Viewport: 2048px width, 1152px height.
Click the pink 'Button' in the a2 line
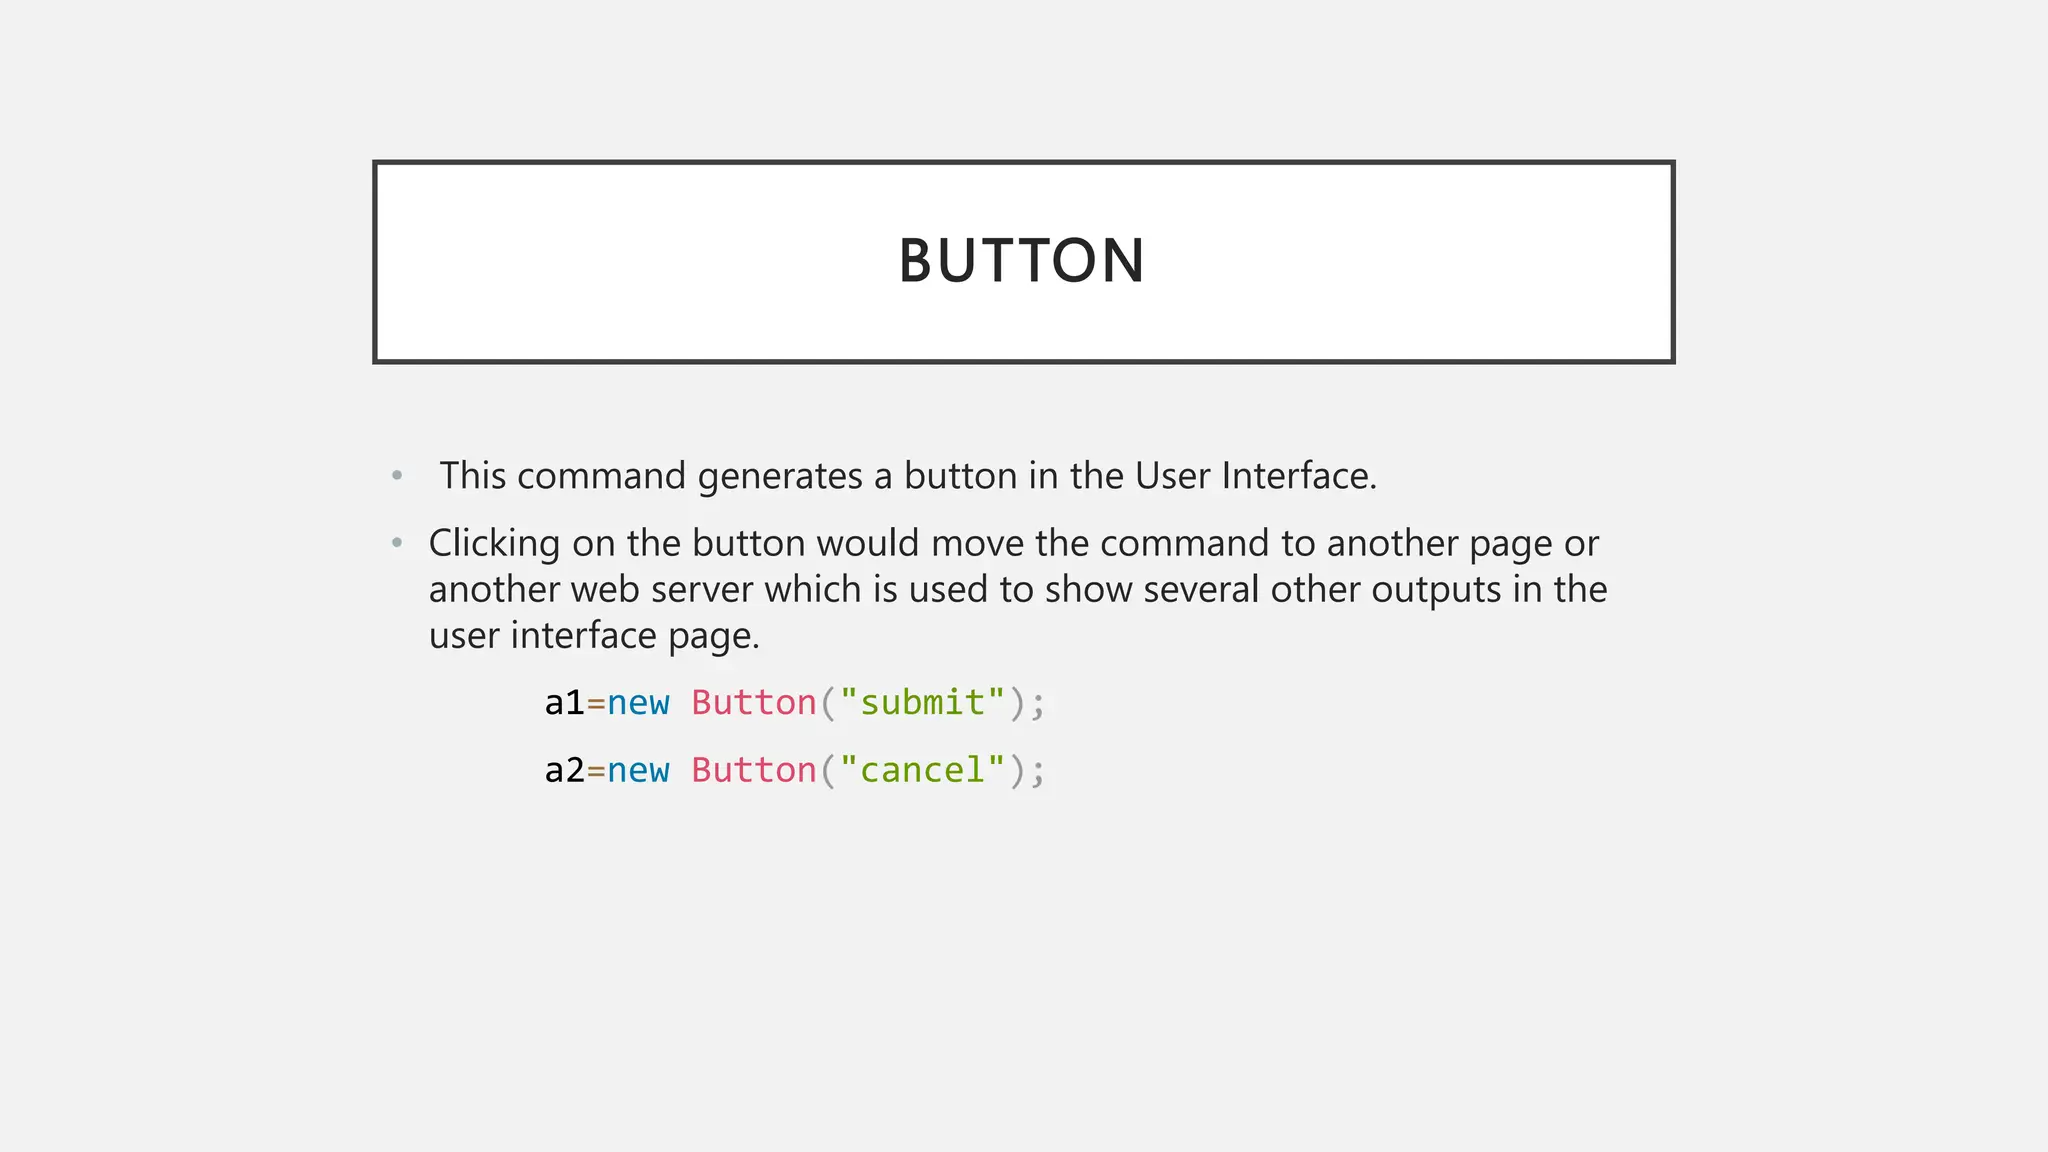pos(754,770)
